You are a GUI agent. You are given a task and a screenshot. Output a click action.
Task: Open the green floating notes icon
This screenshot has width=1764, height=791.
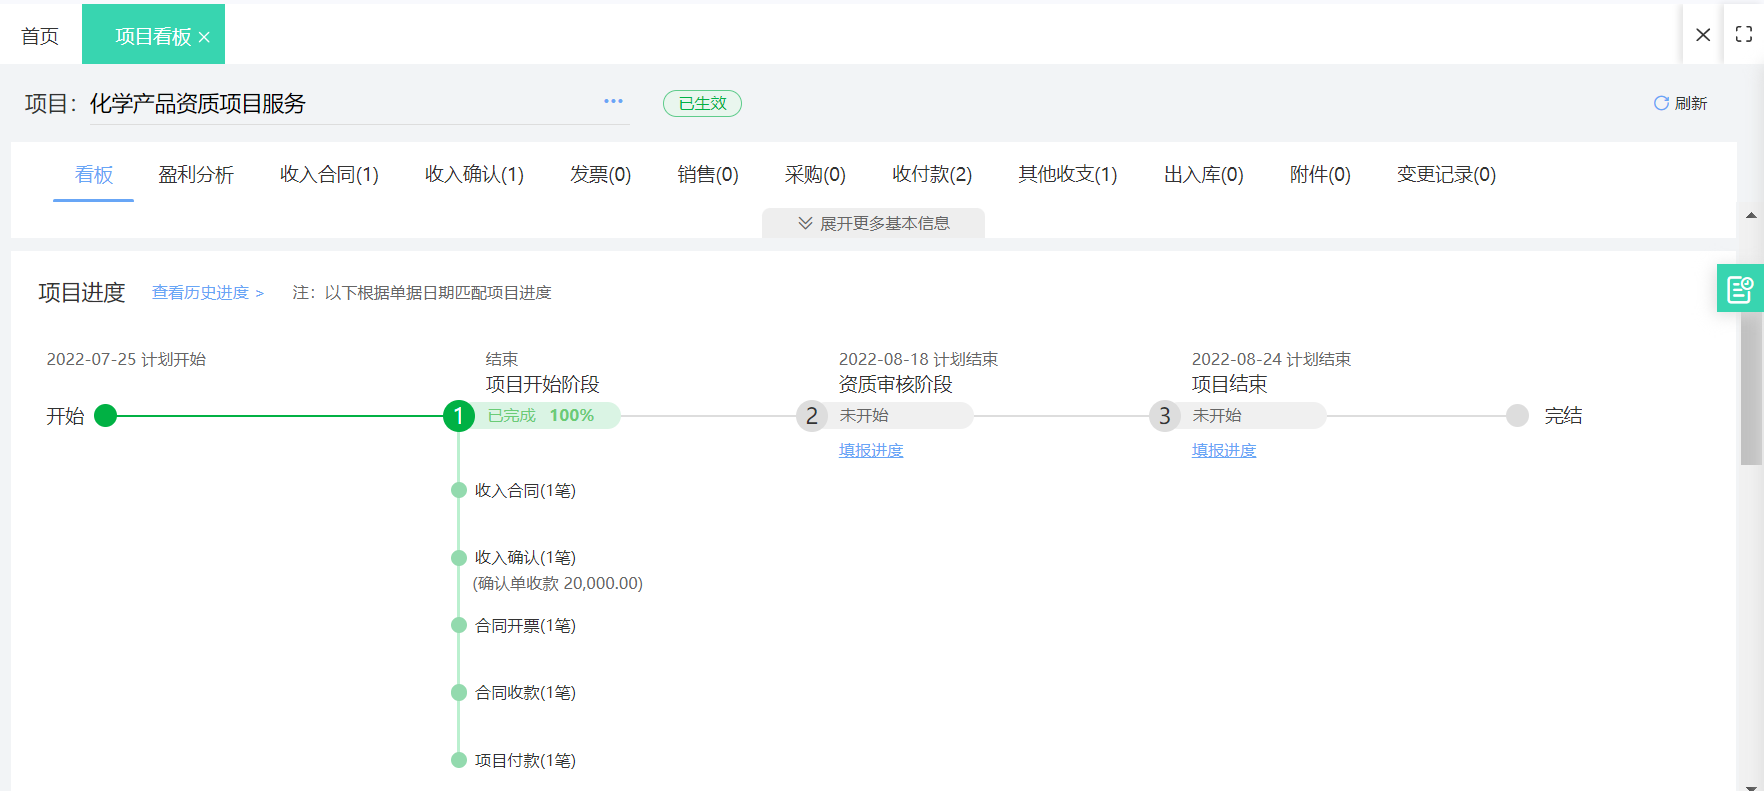tap(1739, 289)
